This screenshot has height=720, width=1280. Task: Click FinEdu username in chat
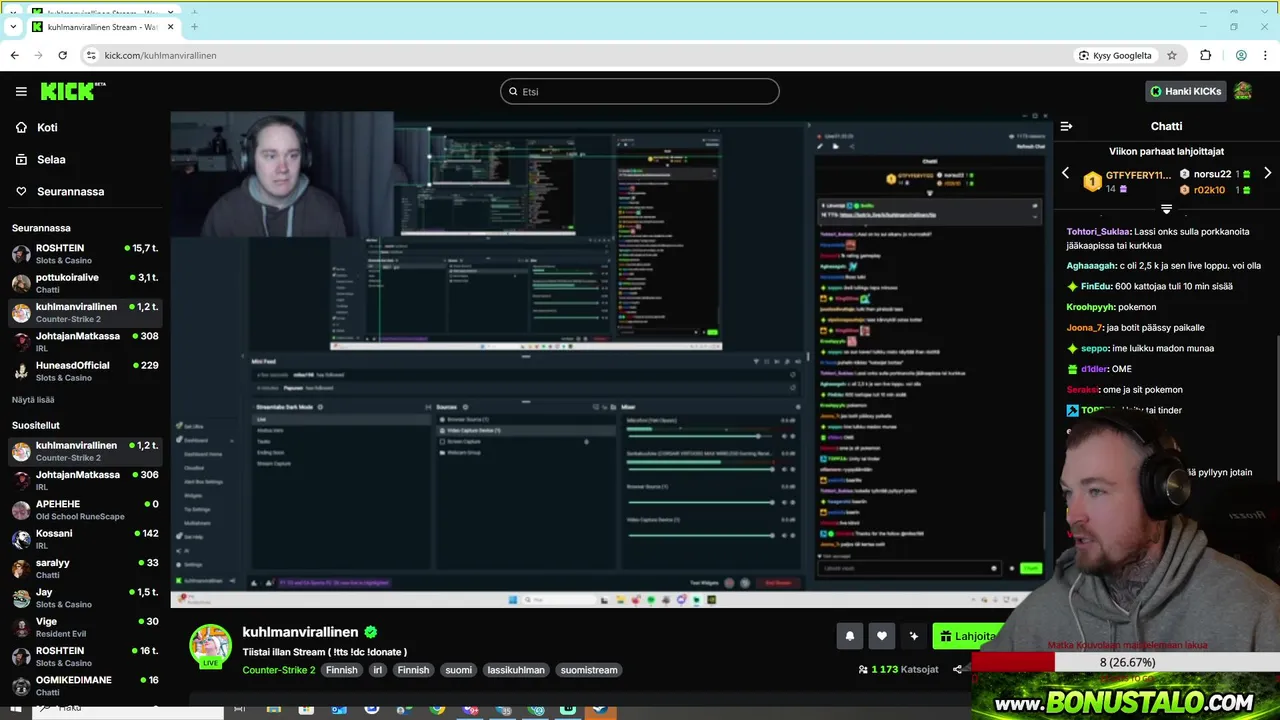[x=1095, y=286]
